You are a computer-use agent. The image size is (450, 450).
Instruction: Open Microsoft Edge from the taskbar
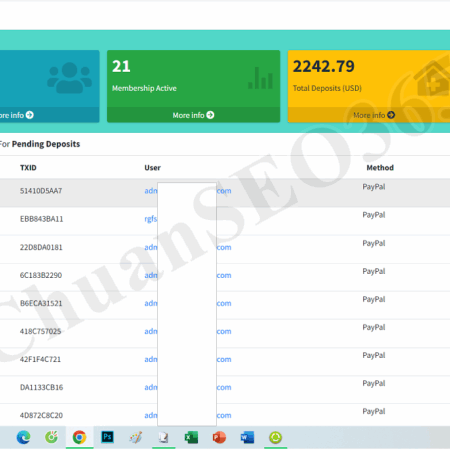23,437
